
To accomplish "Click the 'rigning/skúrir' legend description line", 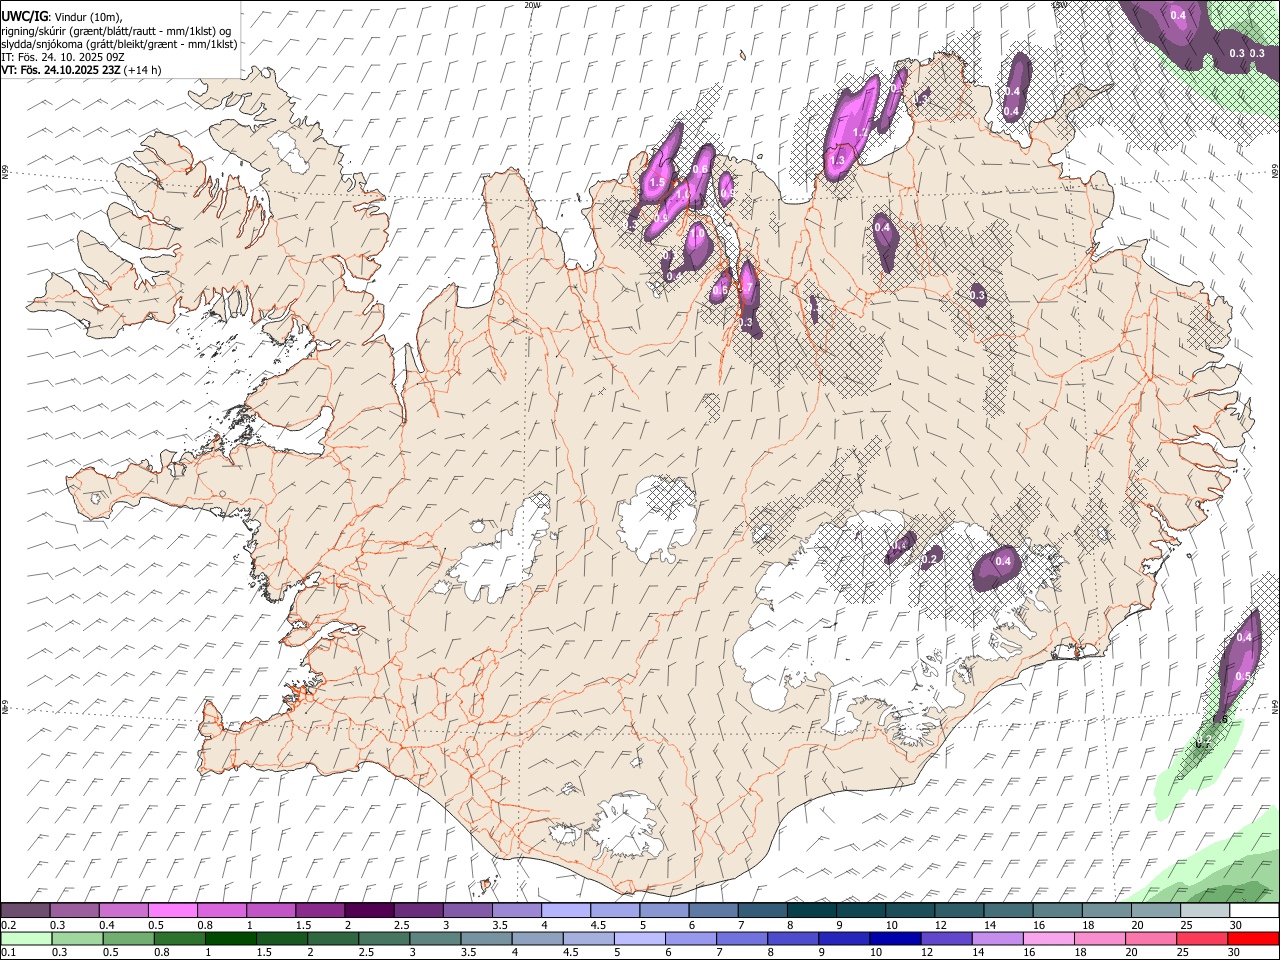I will pos(116,30).
